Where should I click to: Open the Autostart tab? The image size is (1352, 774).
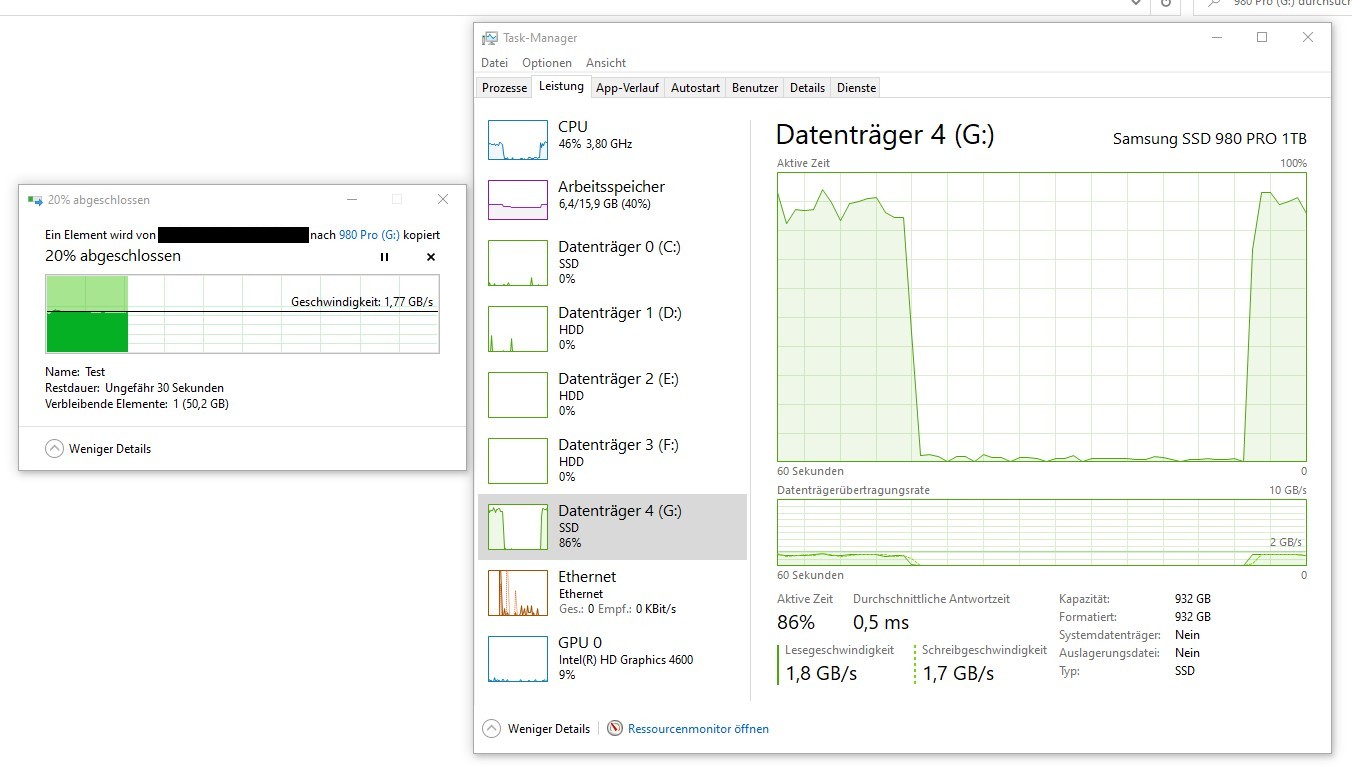pos(695,88)
